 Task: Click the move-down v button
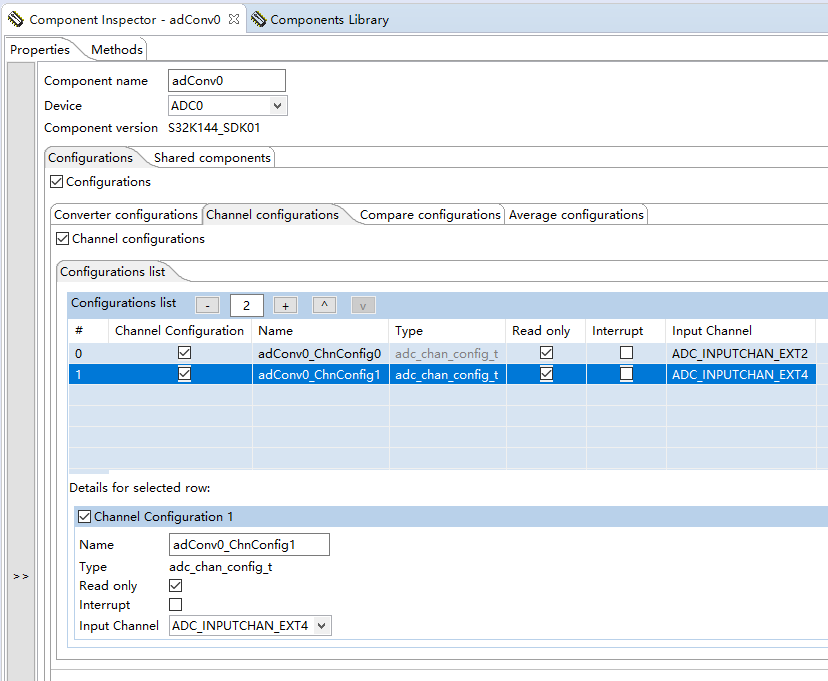pyautogui.click(x=363, y=305)
